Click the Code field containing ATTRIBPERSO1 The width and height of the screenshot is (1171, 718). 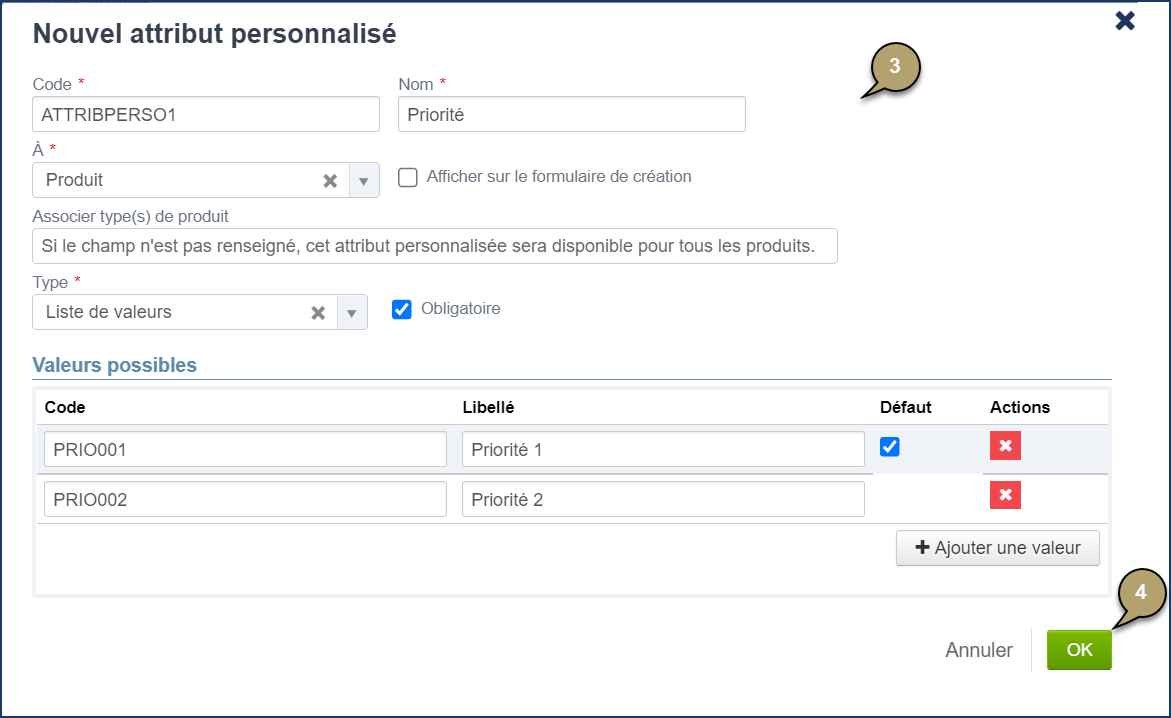pyautogui.click(x=205, y=114)
